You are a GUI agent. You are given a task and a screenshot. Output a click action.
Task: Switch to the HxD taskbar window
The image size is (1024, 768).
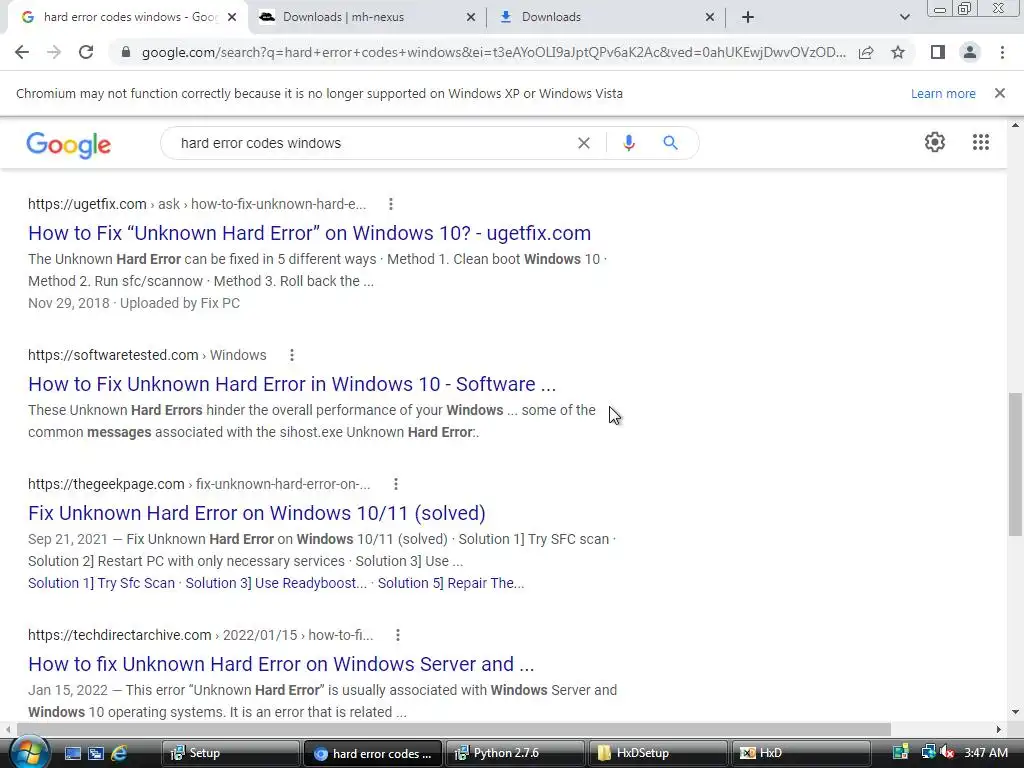(800, 753)
